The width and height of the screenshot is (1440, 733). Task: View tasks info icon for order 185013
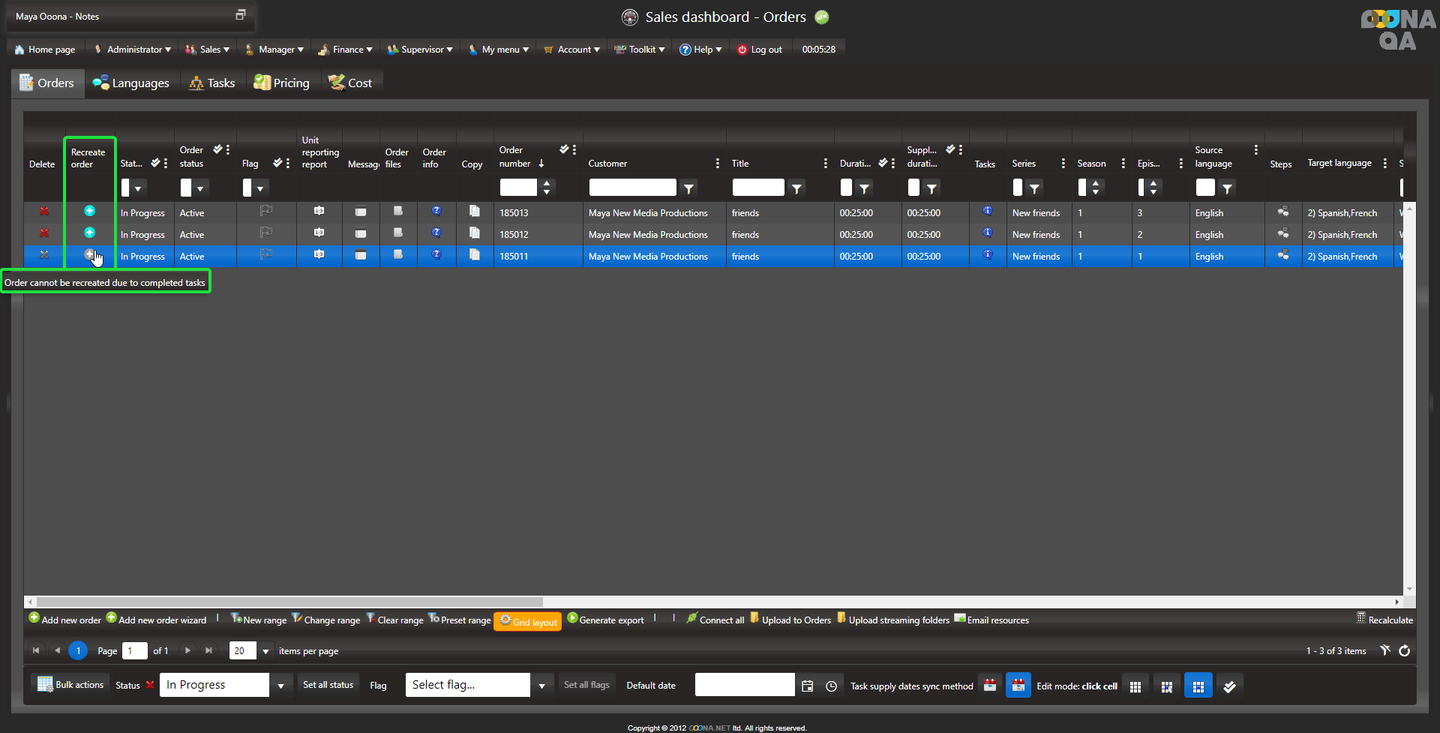pos(987,211)
